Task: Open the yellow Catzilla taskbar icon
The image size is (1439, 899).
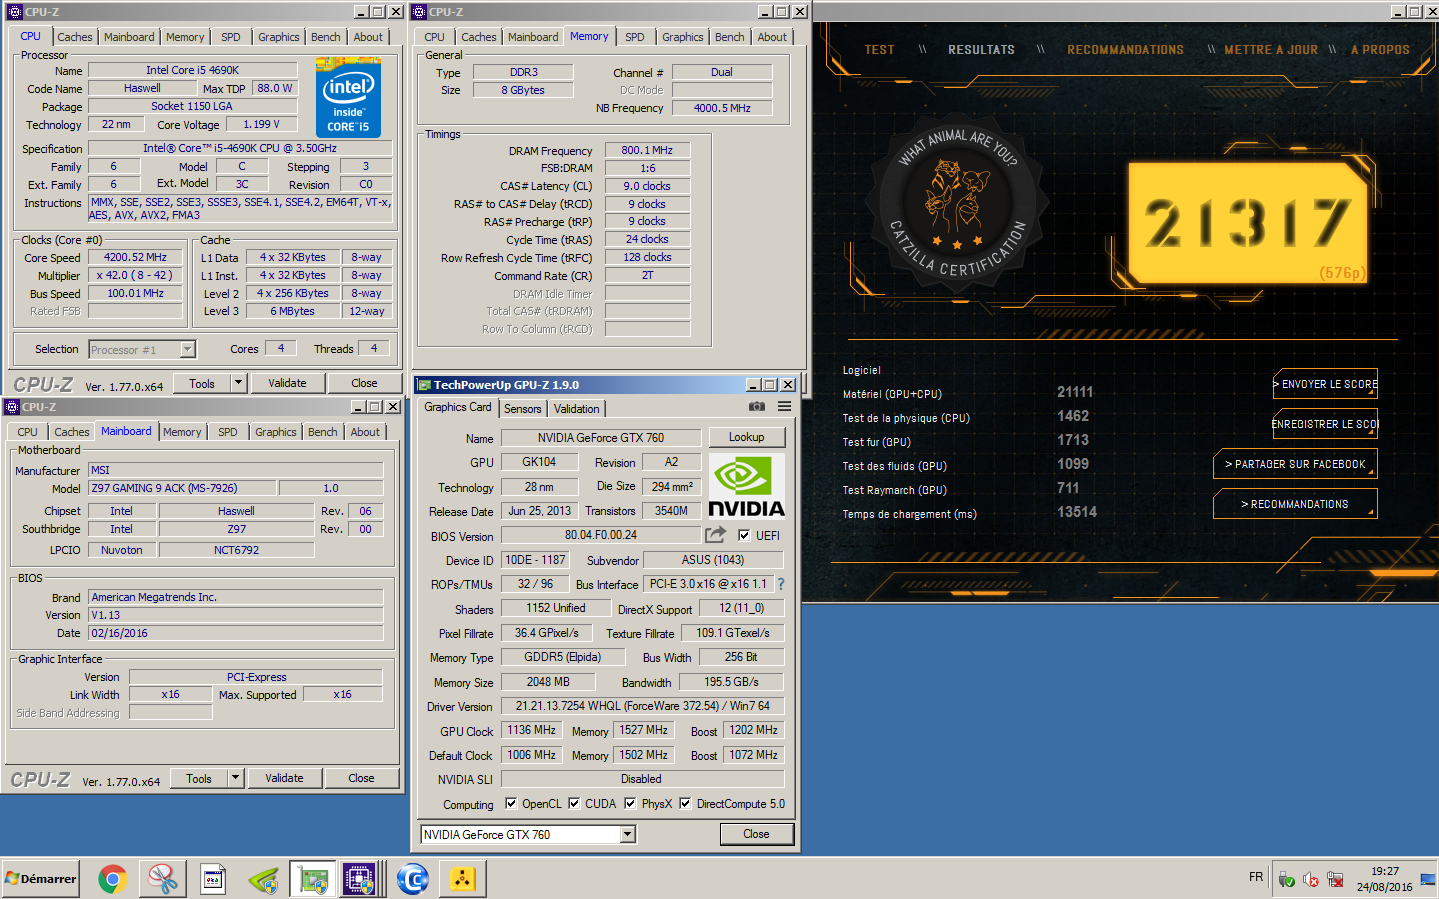Action: point(462,879)
